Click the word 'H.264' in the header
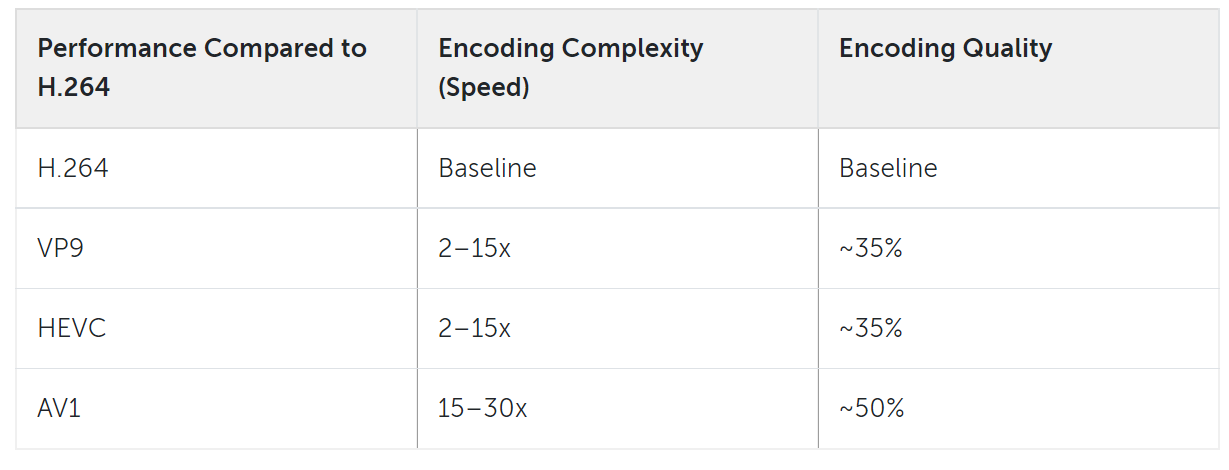This screenshot has height=470, width=1229. [x=74, y=87]
